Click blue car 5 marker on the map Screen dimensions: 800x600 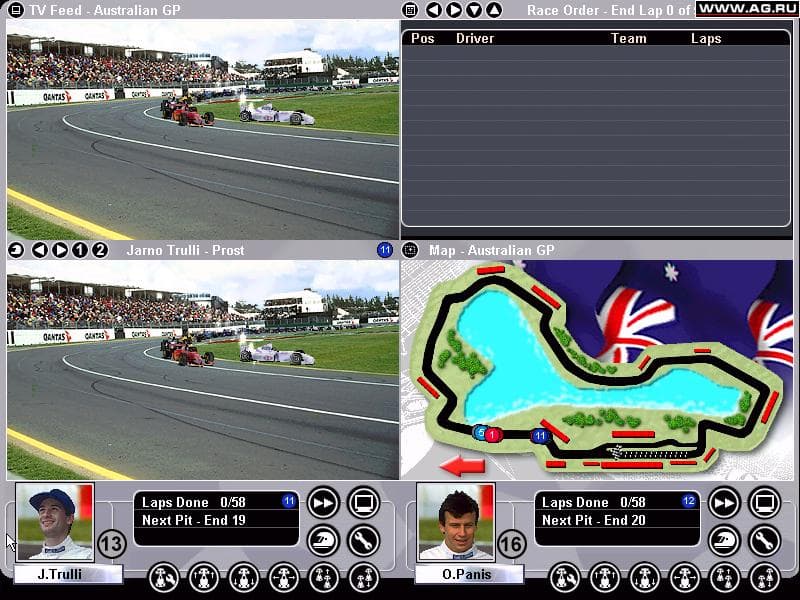pos(480,433)
